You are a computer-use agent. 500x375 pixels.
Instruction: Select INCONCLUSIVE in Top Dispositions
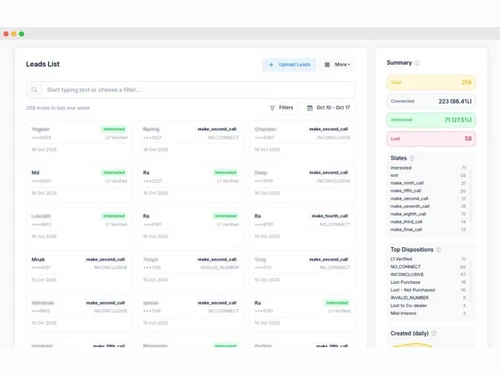point(428,274)
